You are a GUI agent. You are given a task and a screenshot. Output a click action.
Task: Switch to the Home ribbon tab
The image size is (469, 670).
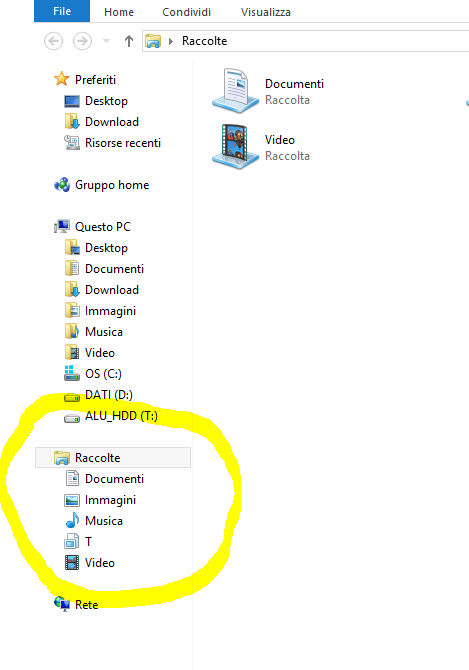[119, 12]
